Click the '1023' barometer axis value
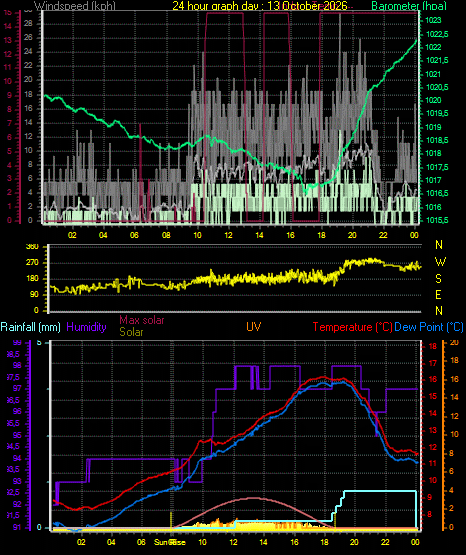This screenshot has height=555, width=466. click(433, 20)
